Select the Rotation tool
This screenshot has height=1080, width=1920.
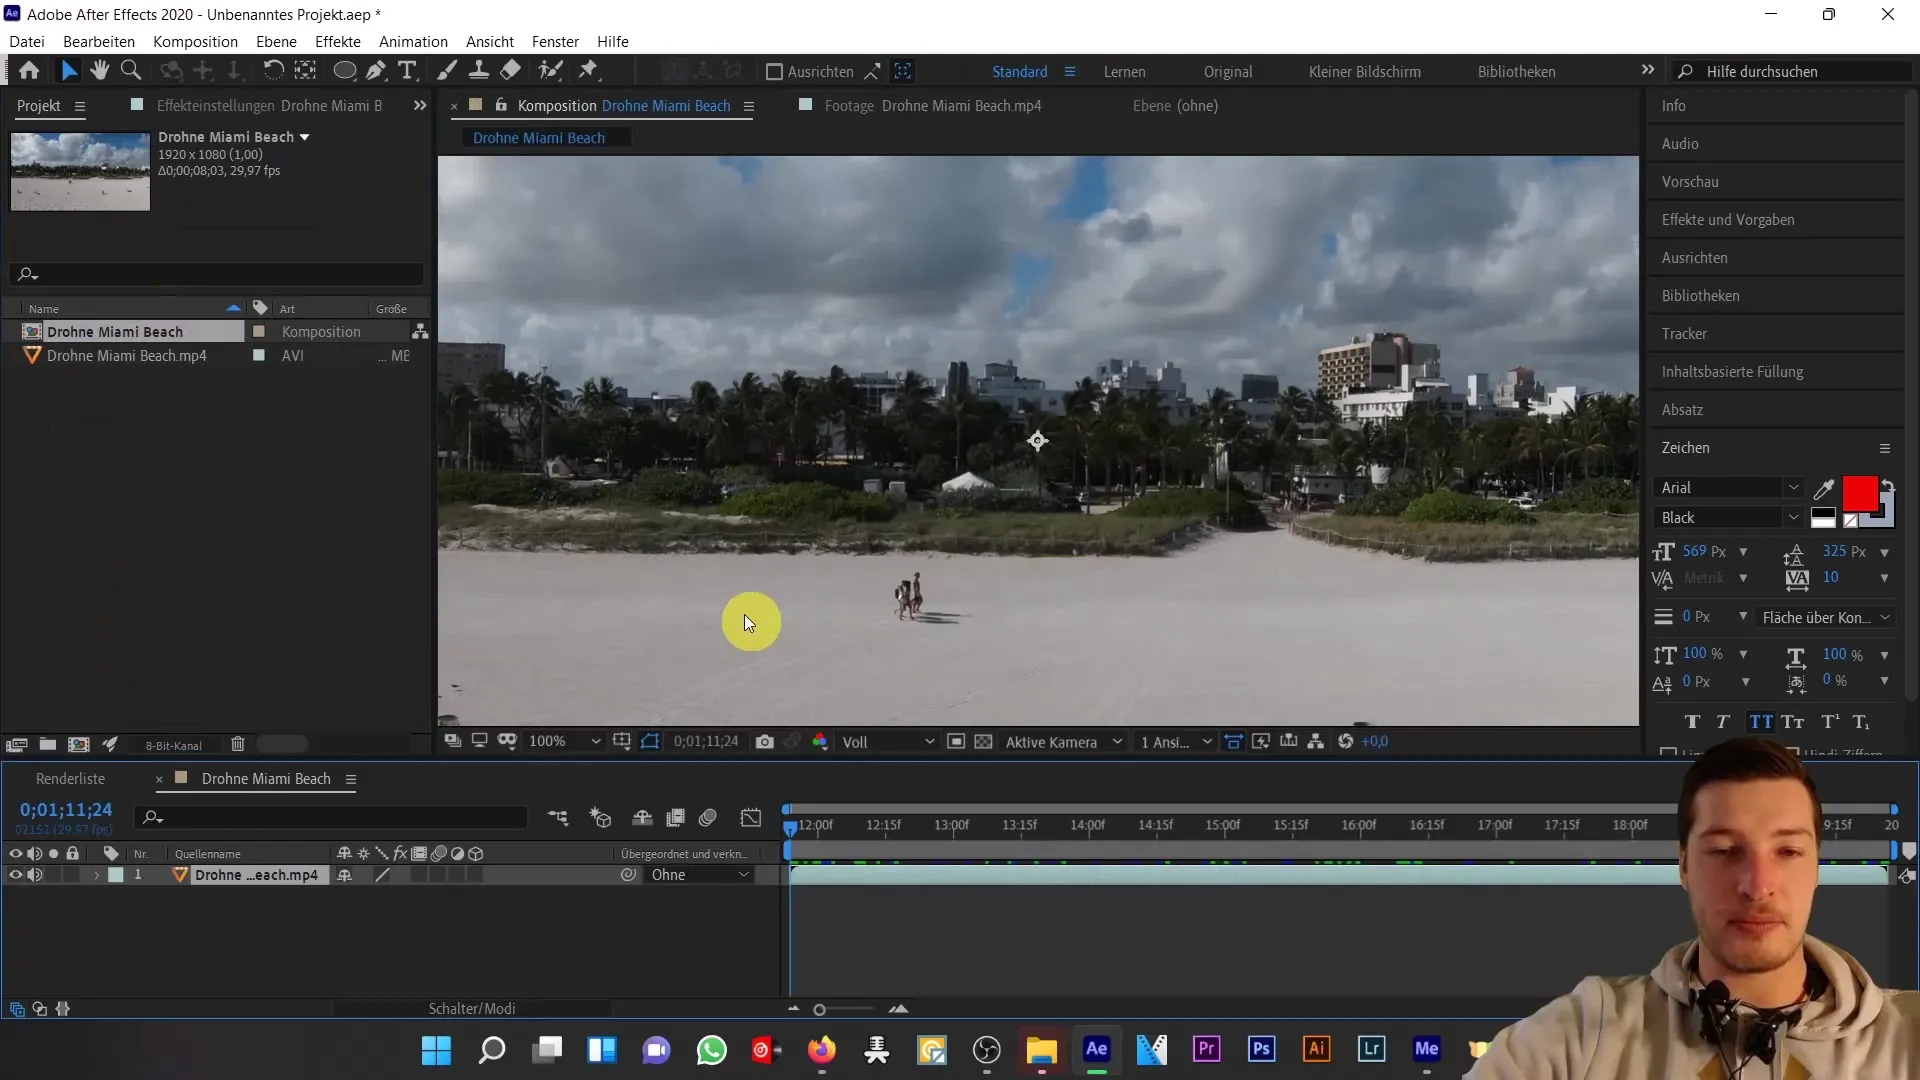click(x=273, y=71)
